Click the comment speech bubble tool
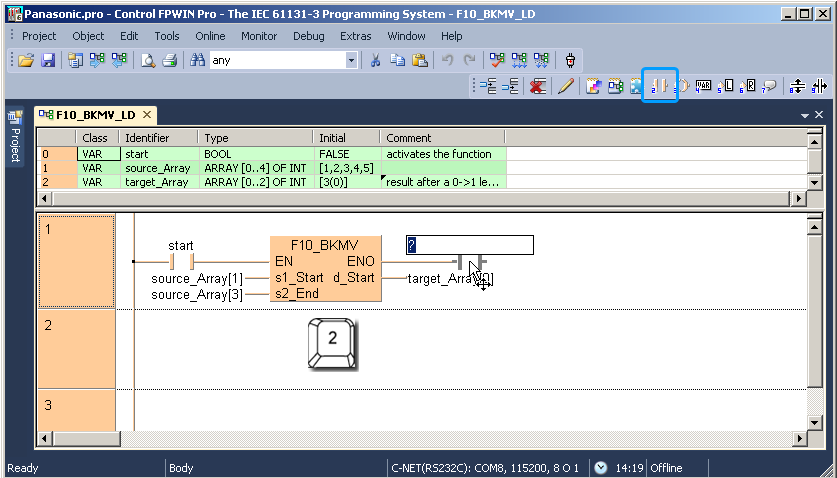 pos(769,86)
